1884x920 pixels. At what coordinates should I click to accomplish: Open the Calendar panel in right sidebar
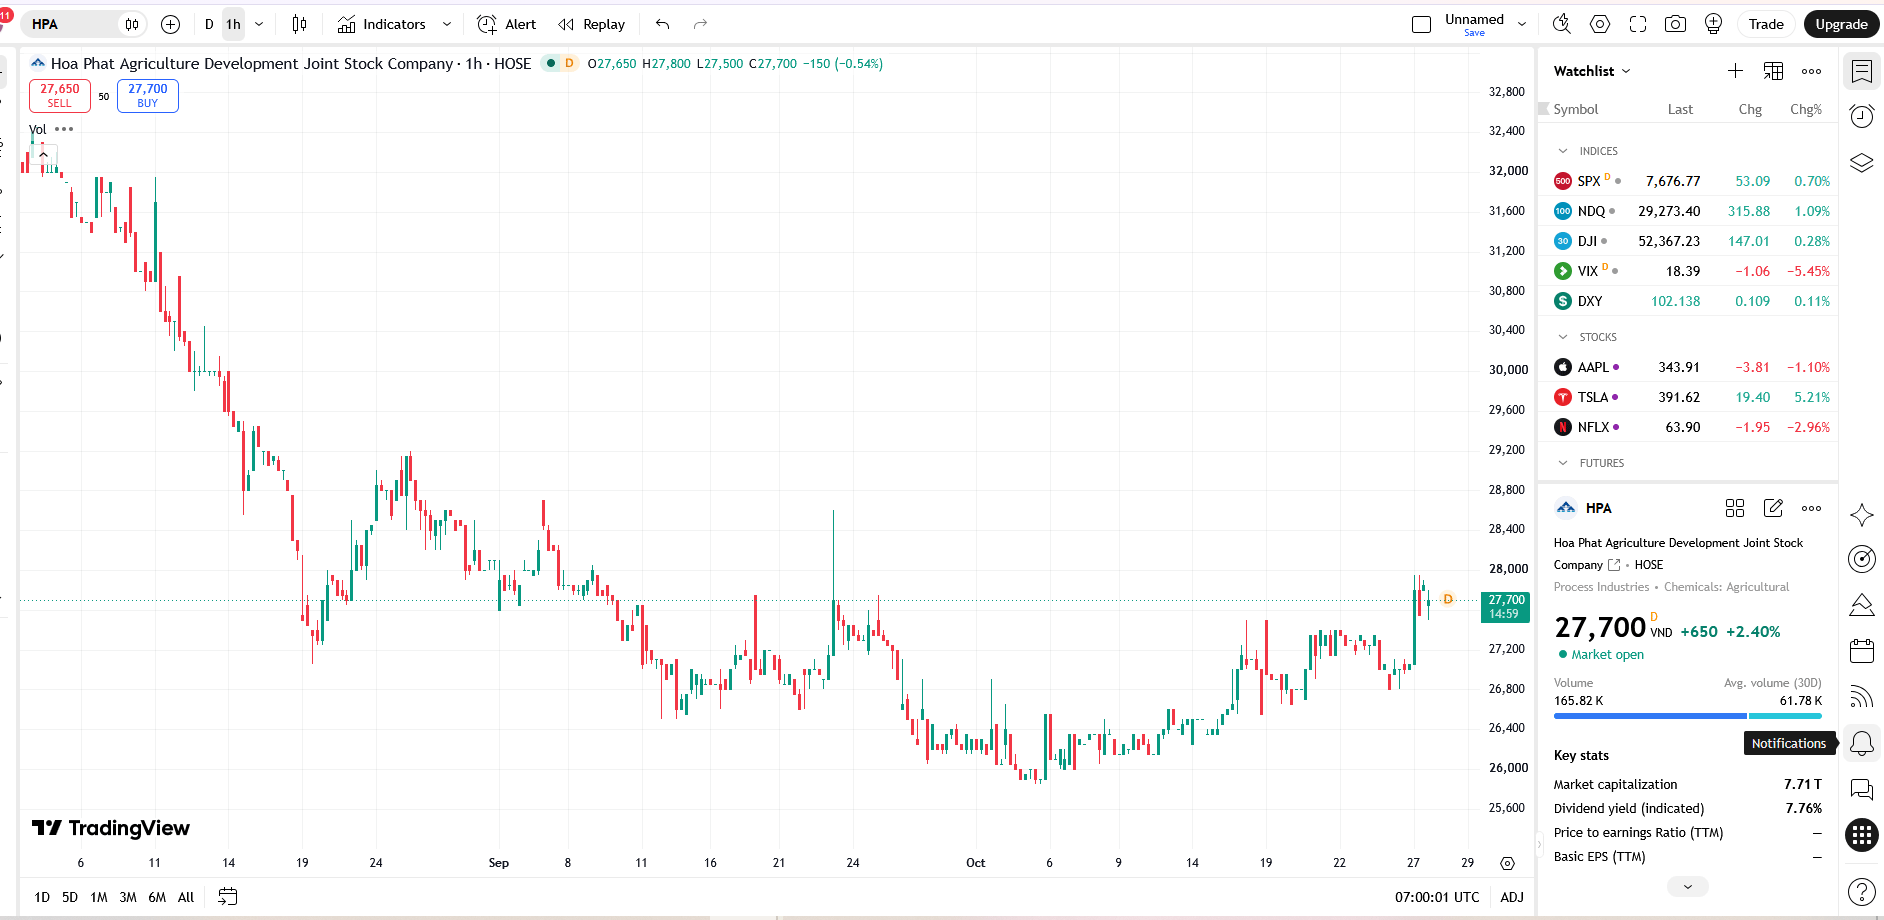[1862, 651]
